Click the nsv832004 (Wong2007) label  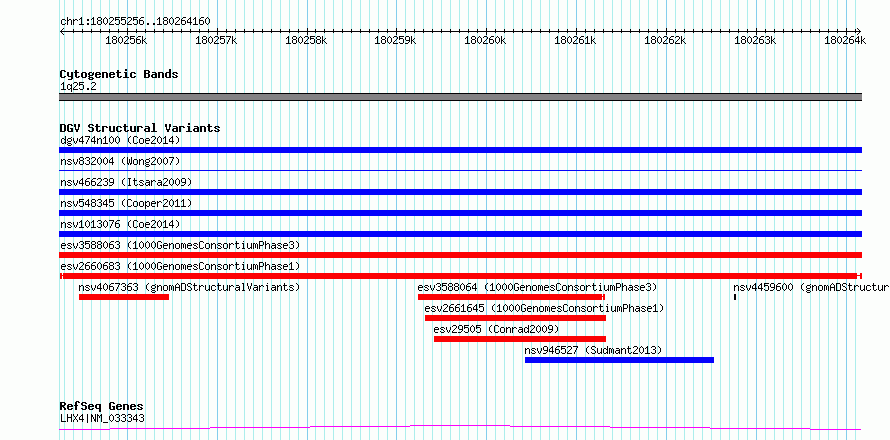click(120, 161)
